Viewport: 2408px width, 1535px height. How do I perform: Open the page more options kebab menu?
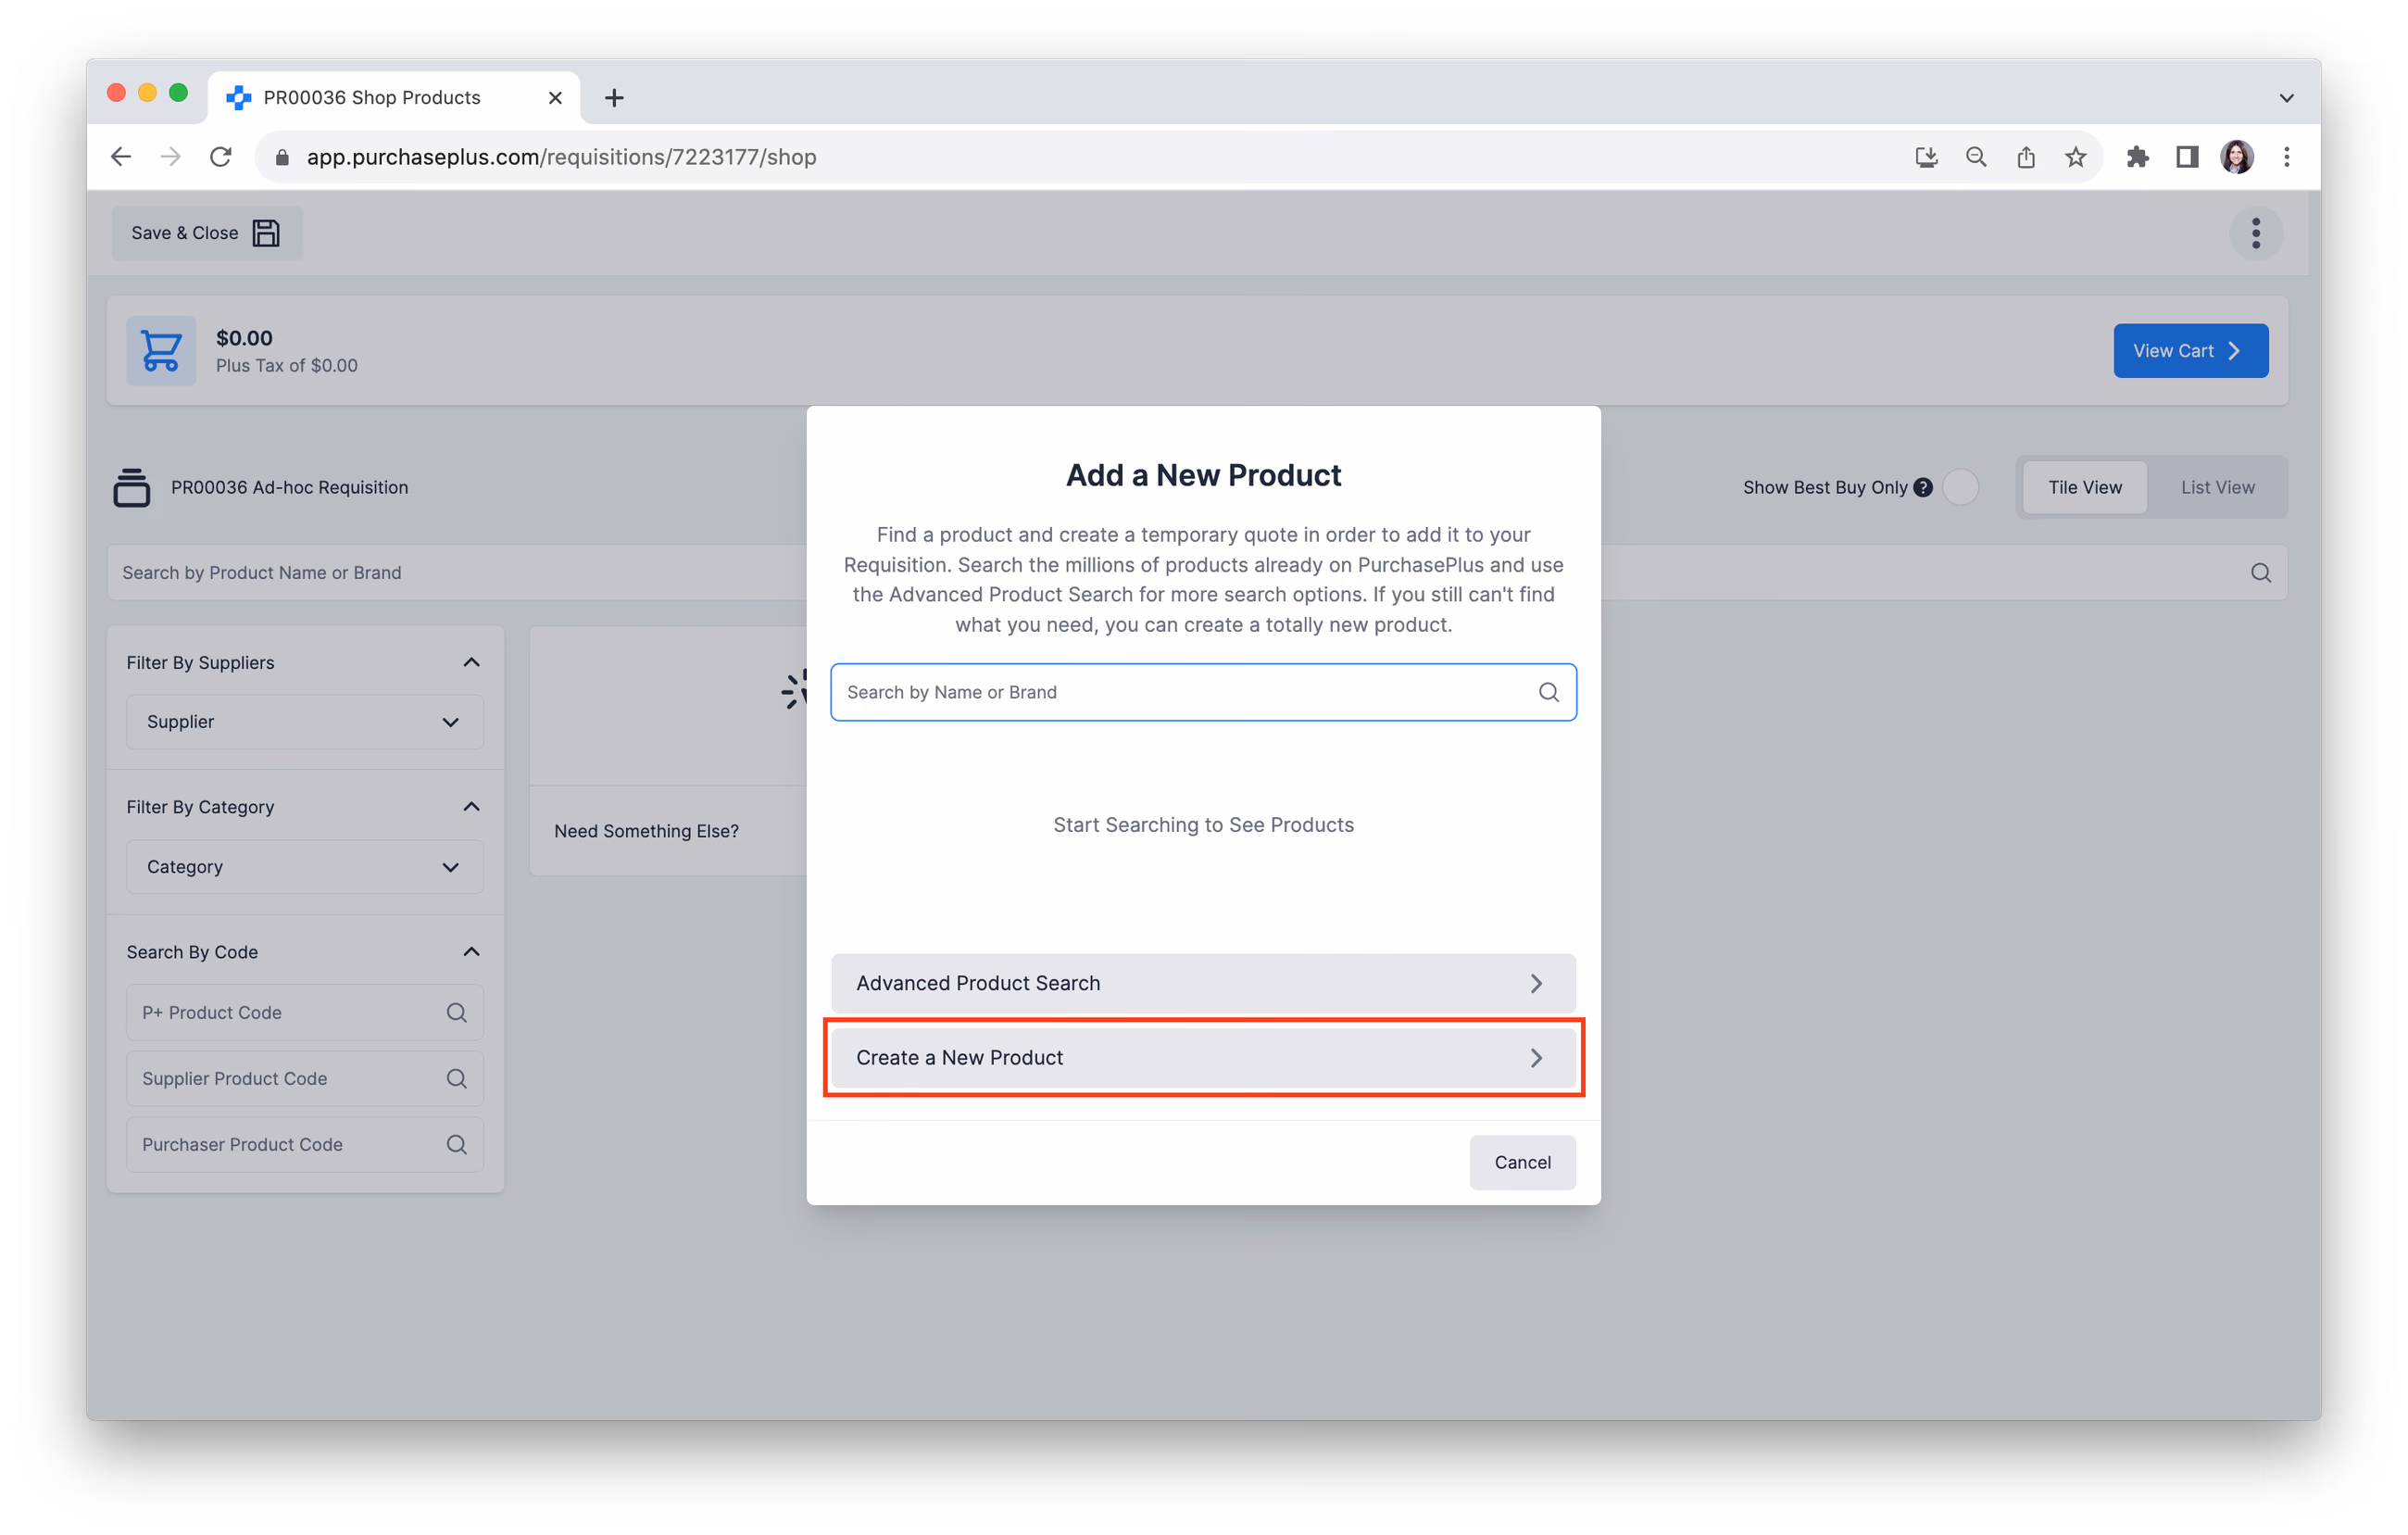(2255, 233)
